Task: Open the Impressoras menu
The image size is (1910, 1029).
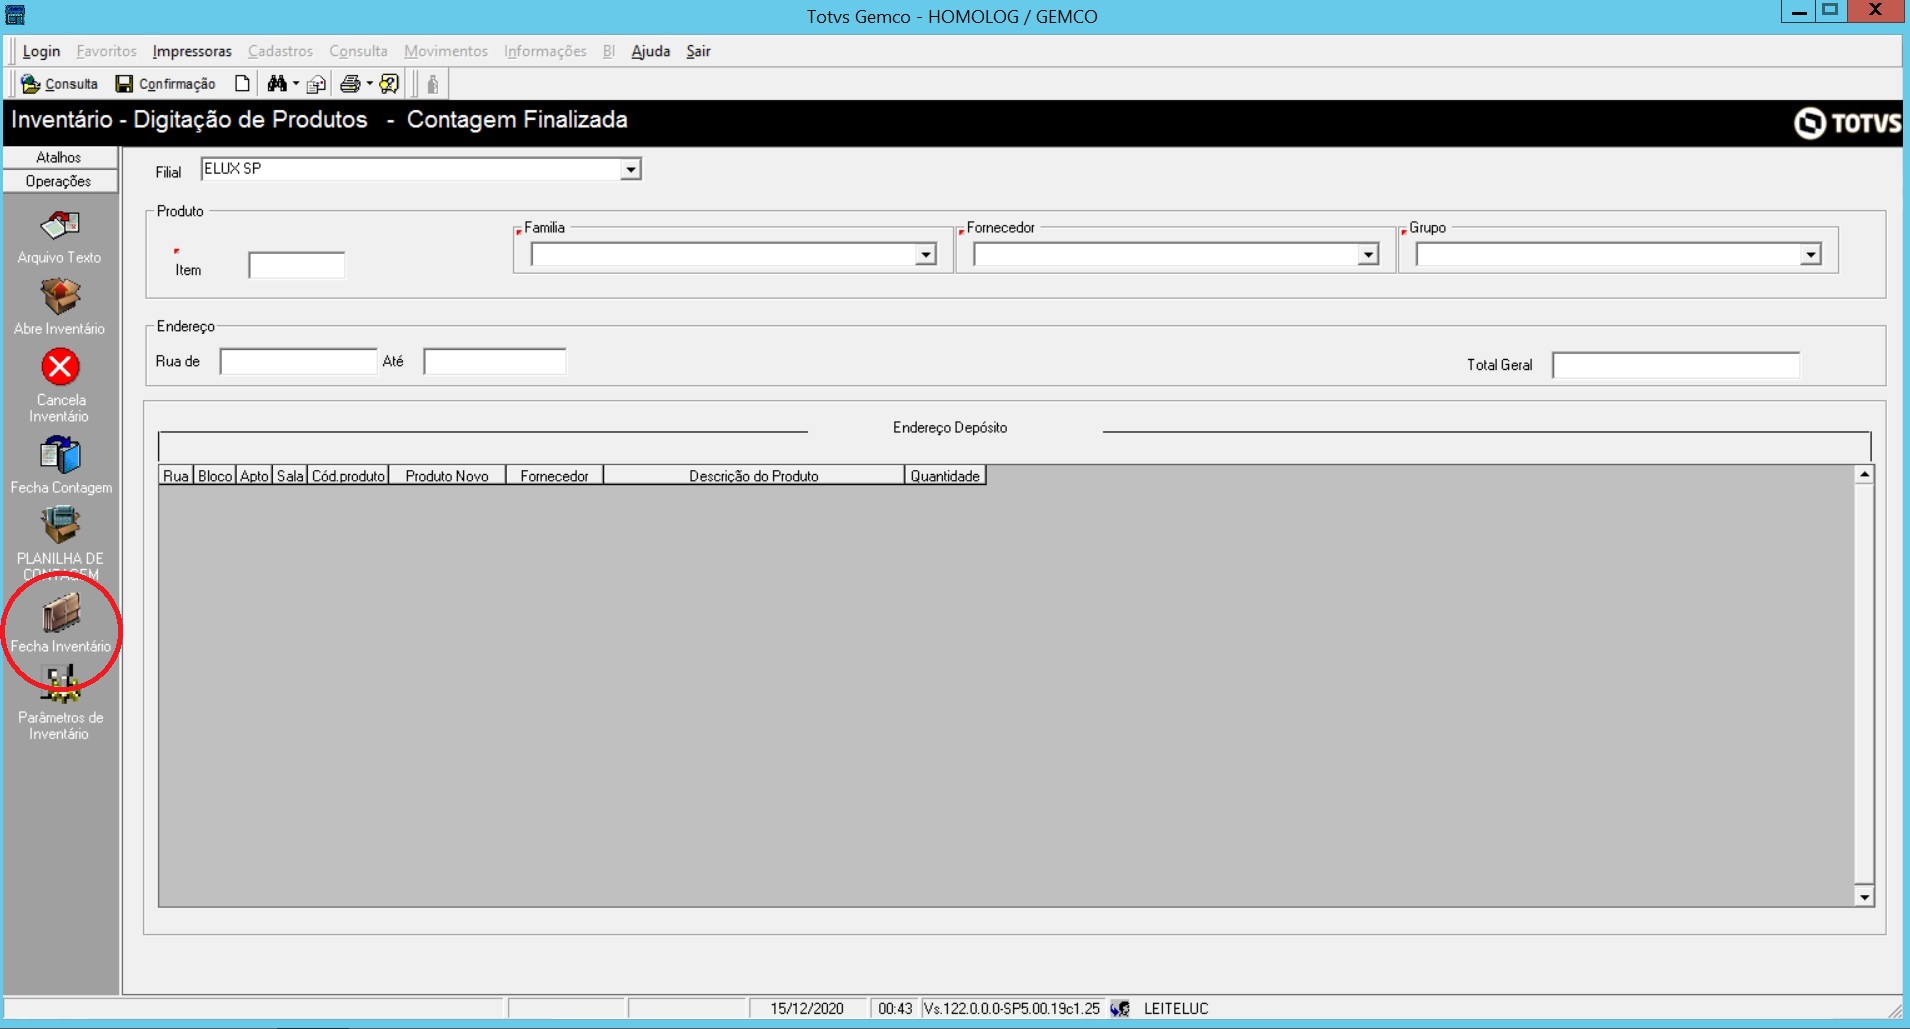Action: (192, 51)
